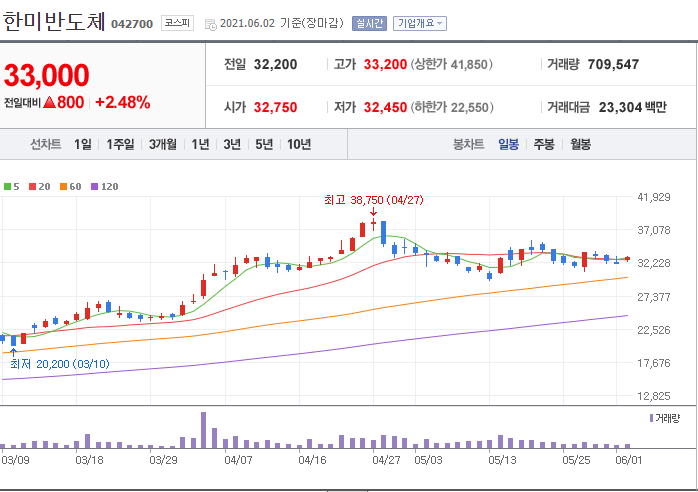Screen dimensions: 698x492
Task: Click the purple 120-day moving average swatch
Action: point(94,187)
